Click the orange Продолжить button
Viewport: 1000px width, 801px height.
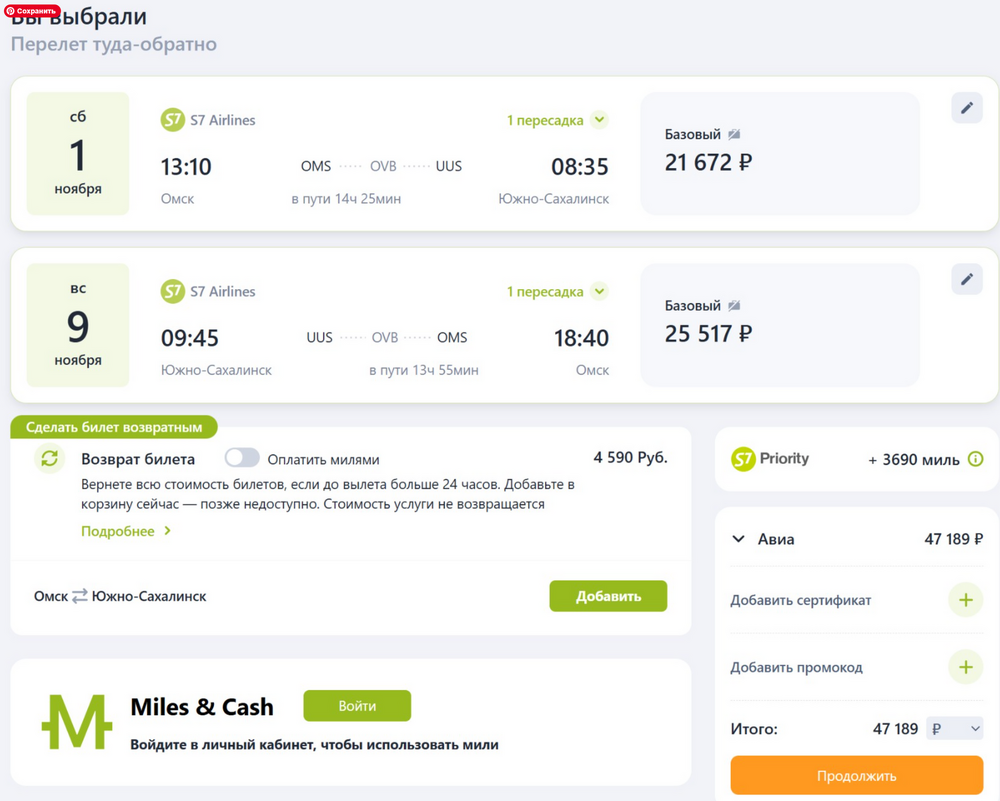click(856, 776)
